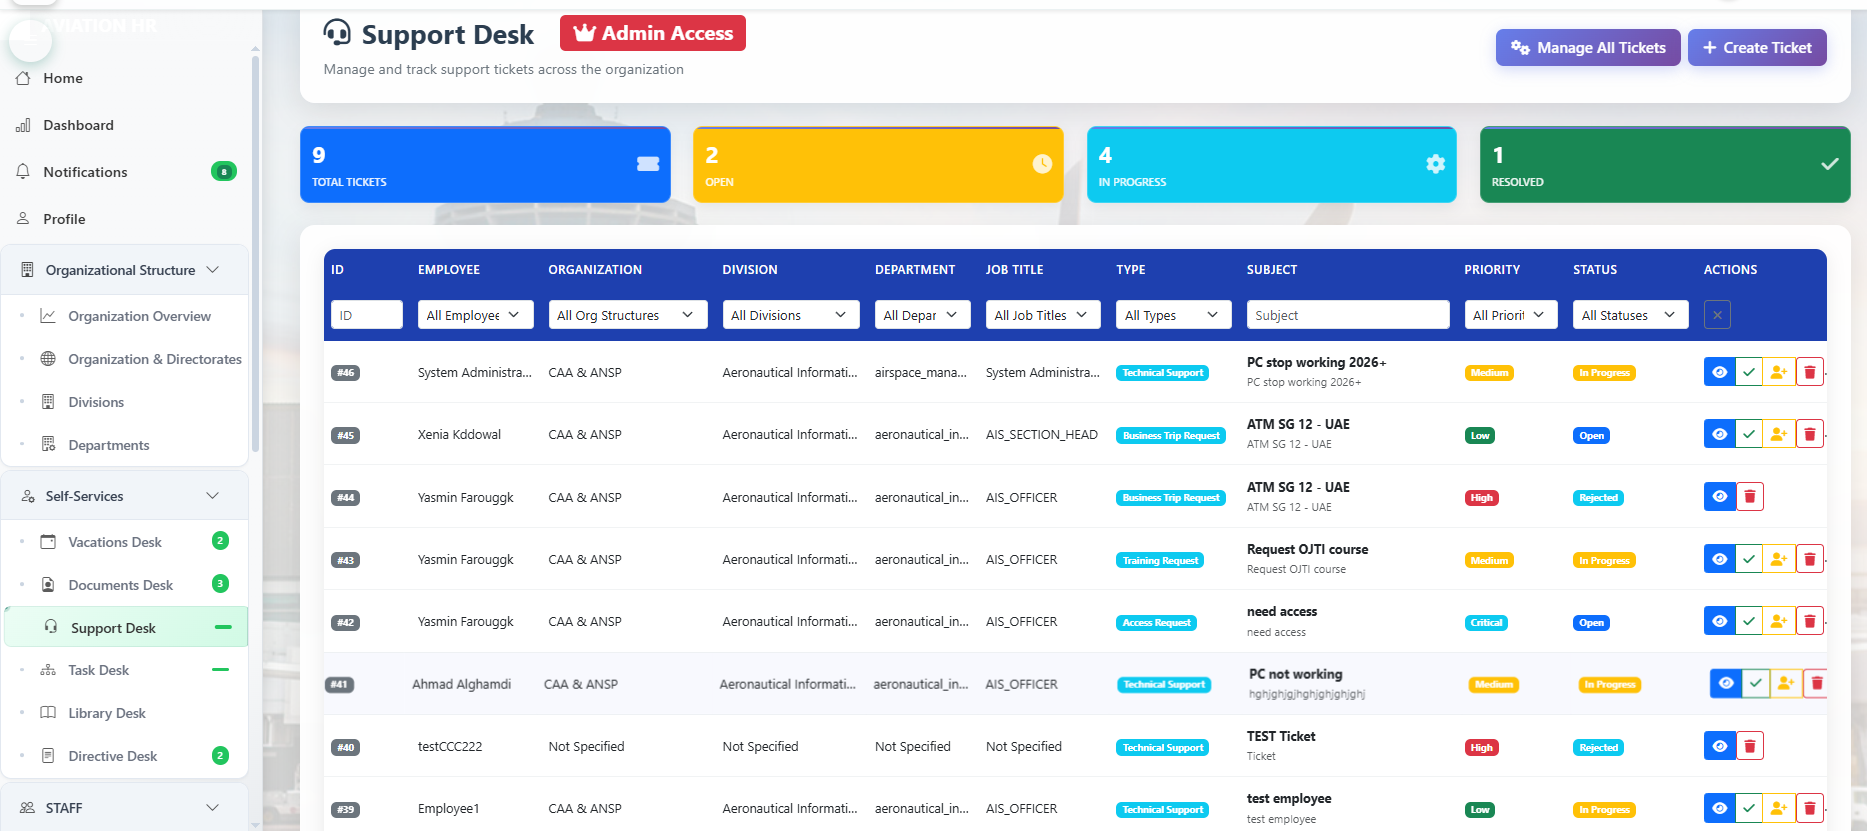The image size is (1867, 831).
Task: Delete ticket #44 using trash icon
Action: (x=1749, y=497)
